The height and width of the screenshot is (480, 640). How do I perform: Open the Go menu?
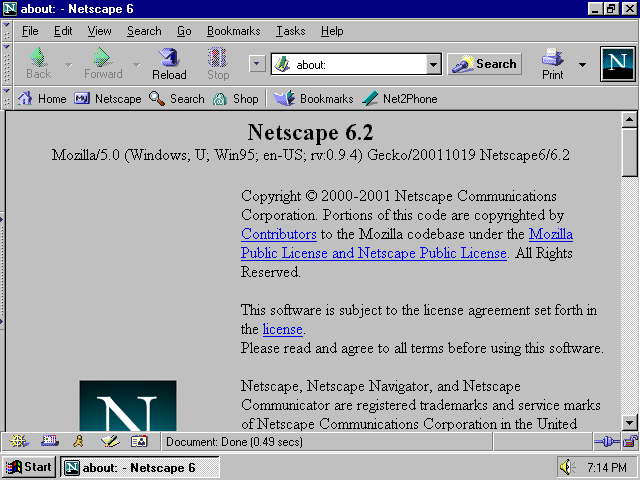184,31
